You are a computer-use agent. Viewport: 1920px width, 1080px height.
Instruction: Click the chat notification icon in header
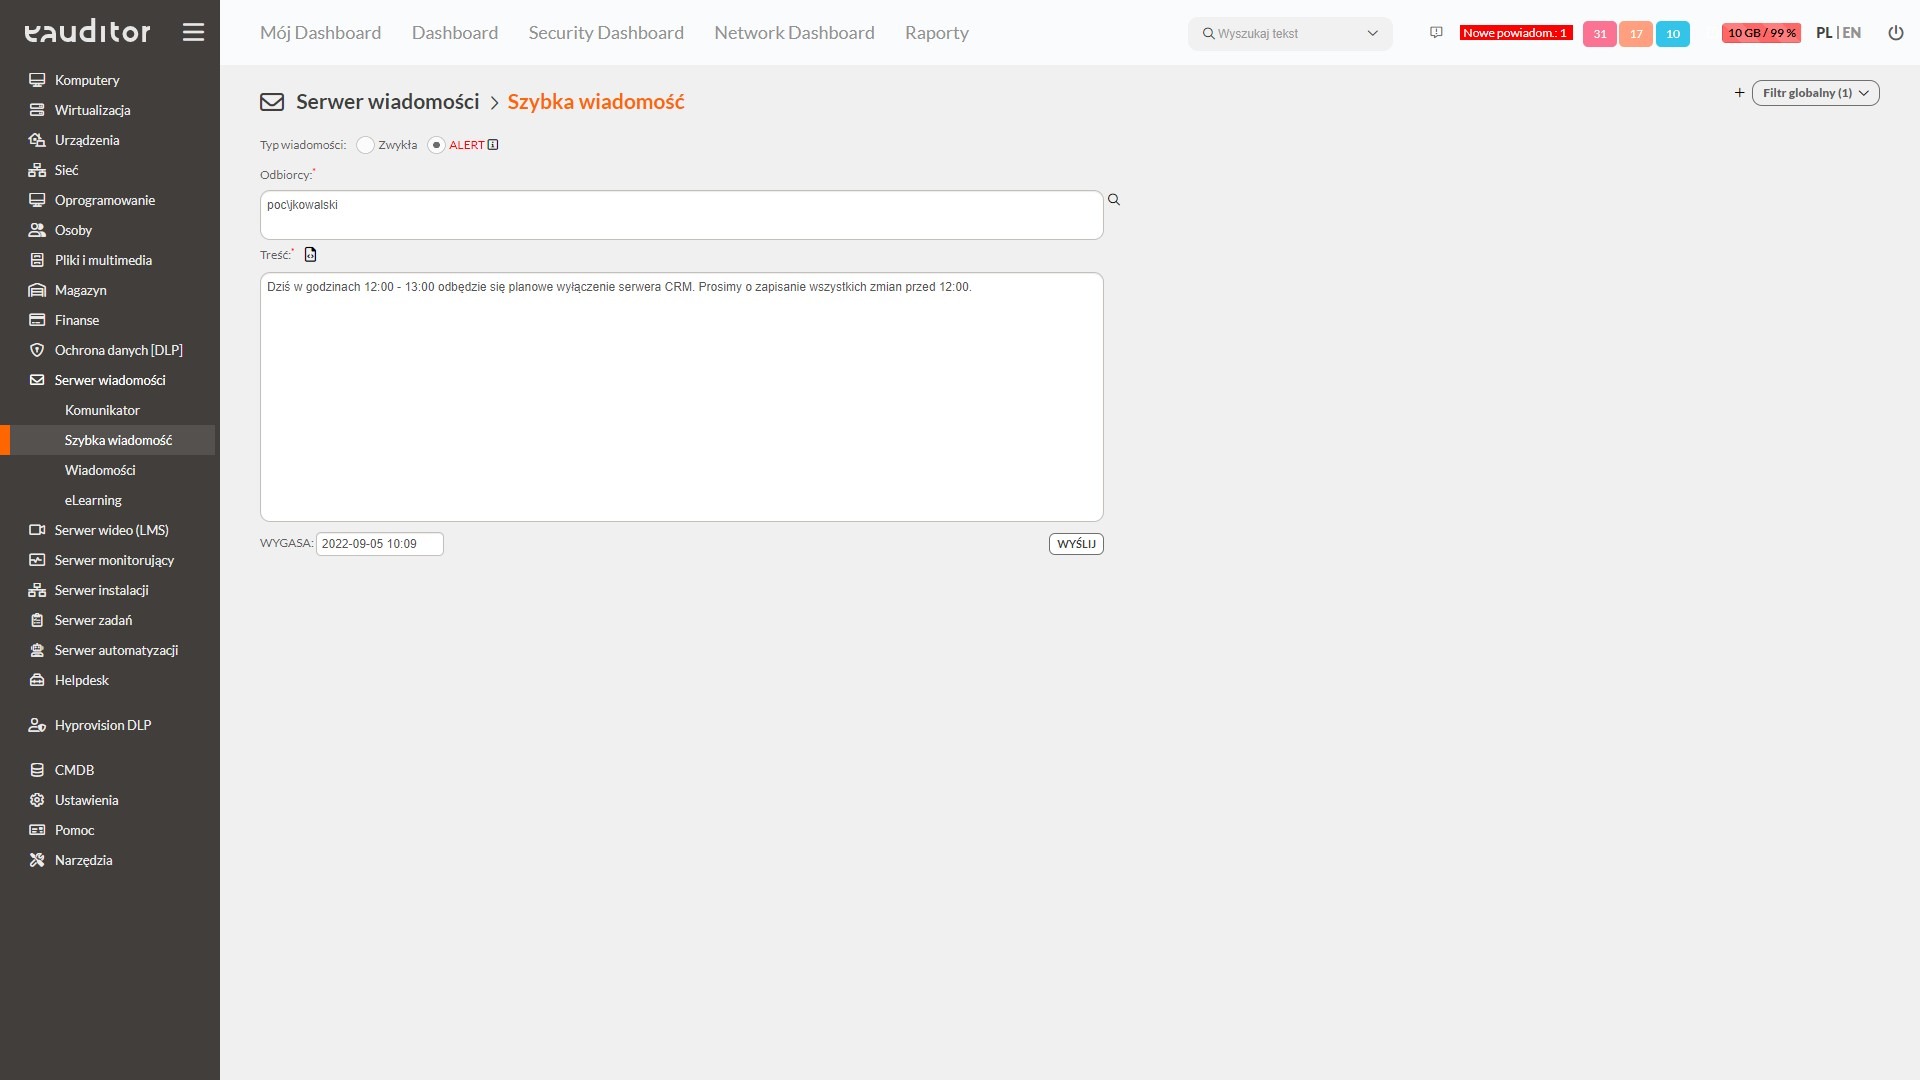1436,33
